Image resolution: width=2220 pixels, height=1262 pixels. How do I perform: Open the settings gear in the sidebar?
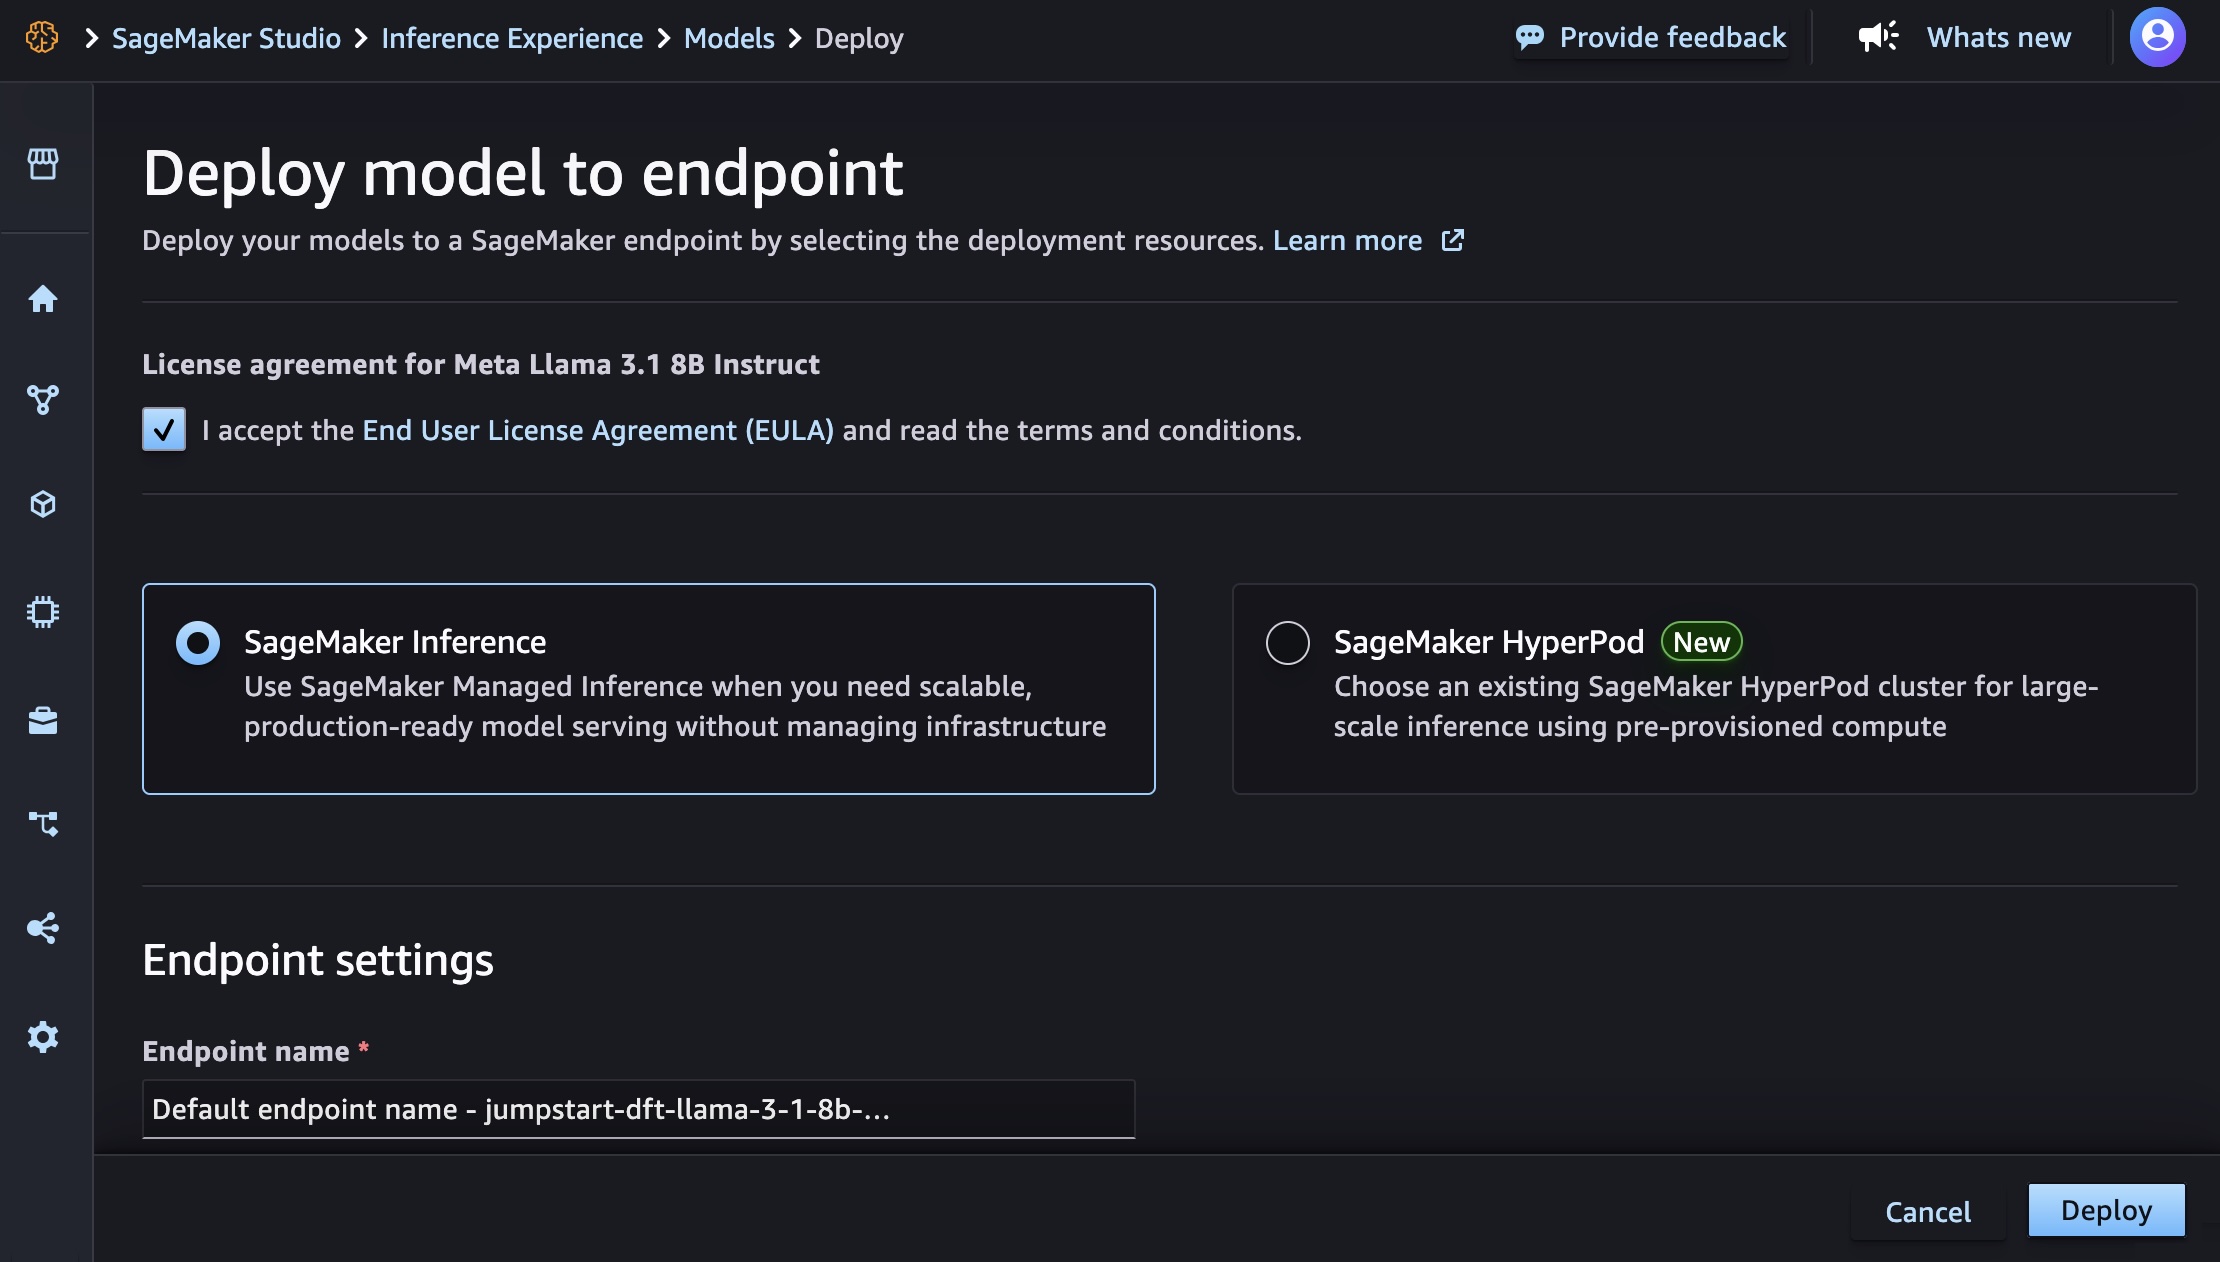tap(43, 1037)
